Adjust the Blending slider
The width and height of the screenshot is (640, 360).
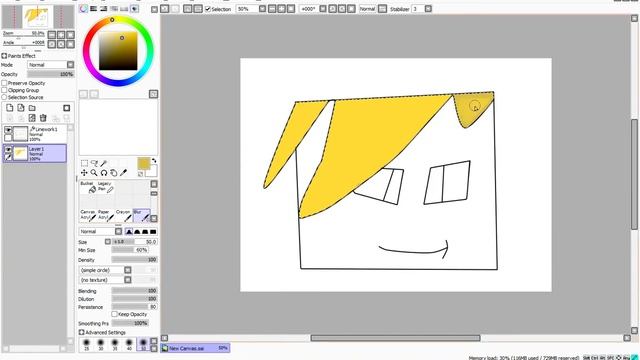(x=134, y=291)
